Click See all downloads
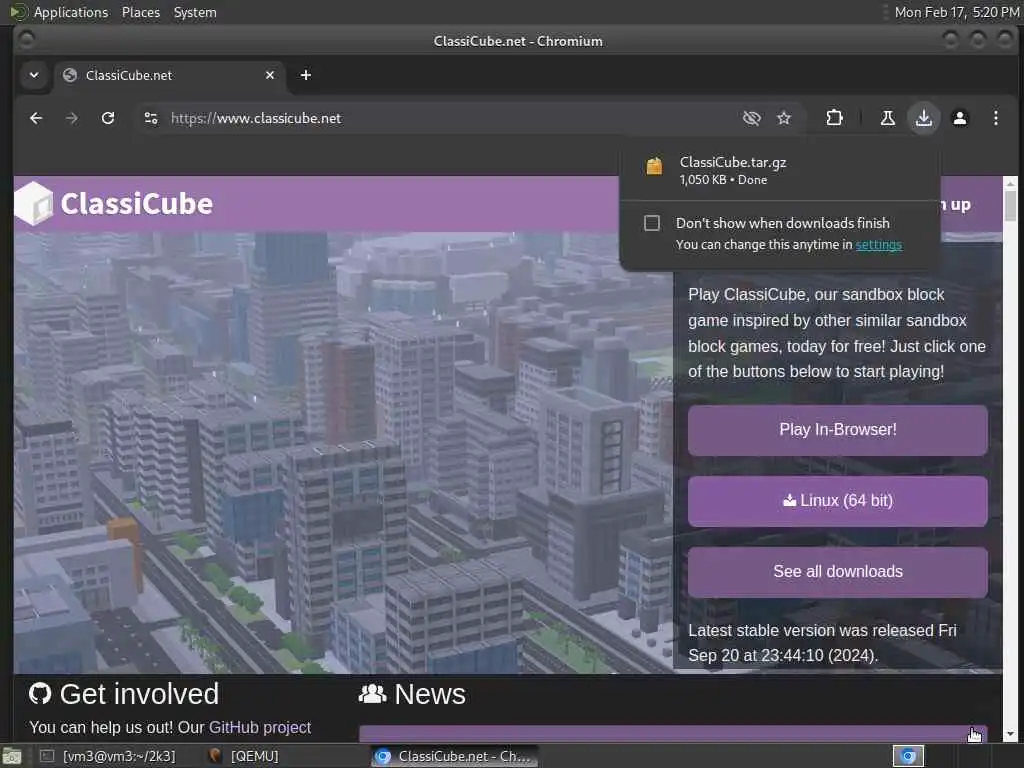Screen dimensions: 1024x768 pos(837,571)
